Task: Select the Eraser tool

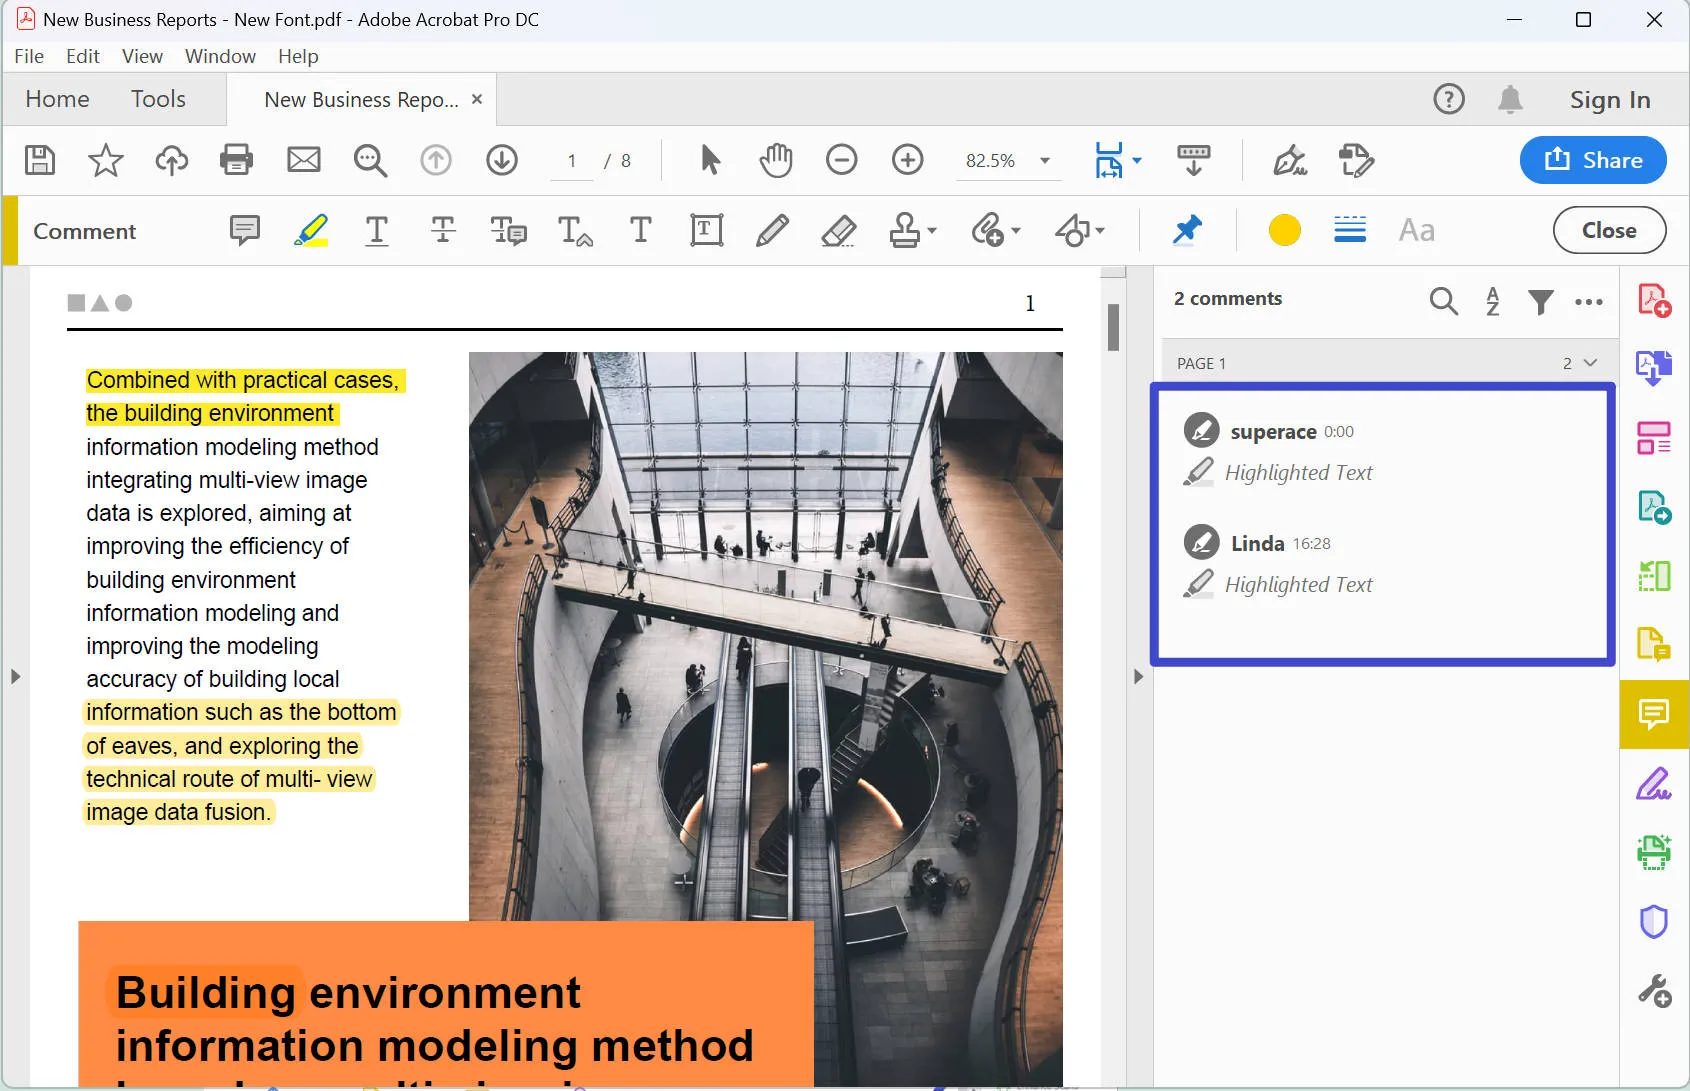Action: 838,231
